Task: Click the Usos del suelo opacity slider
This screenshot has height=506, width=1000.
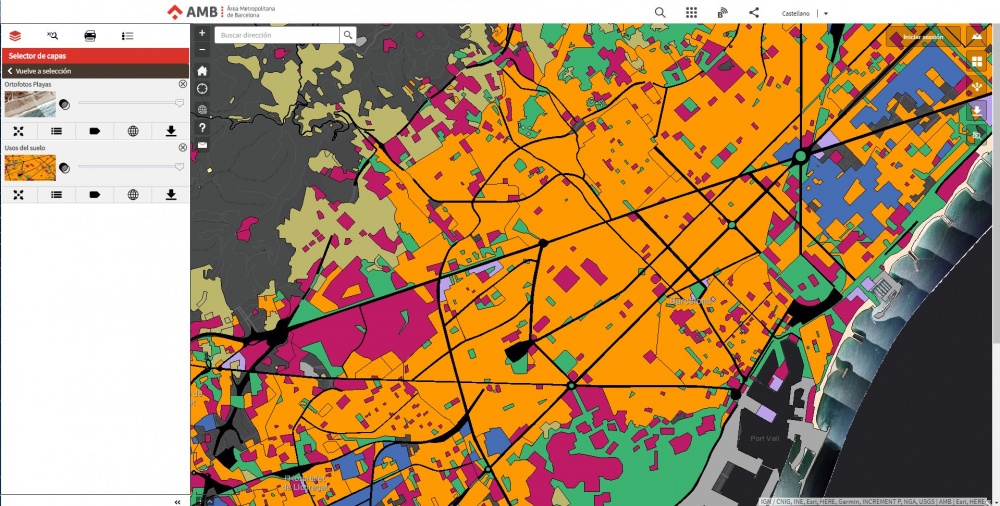Action: point(130,167)
